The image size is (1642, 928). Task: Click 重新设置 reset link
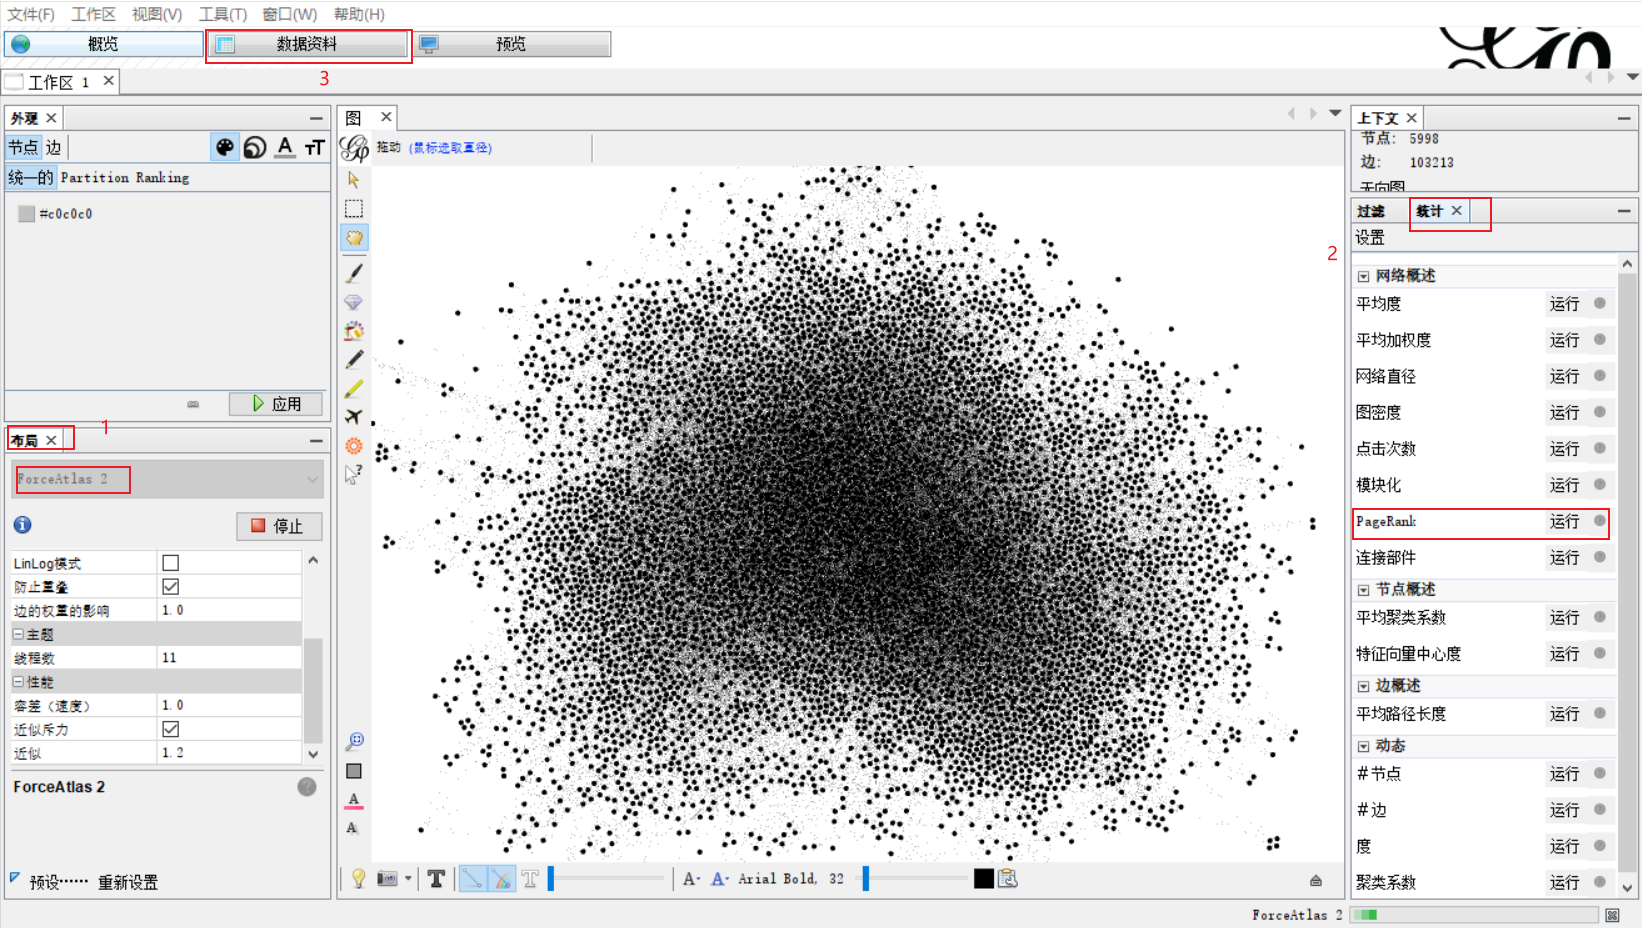click(x=128, y=882)
